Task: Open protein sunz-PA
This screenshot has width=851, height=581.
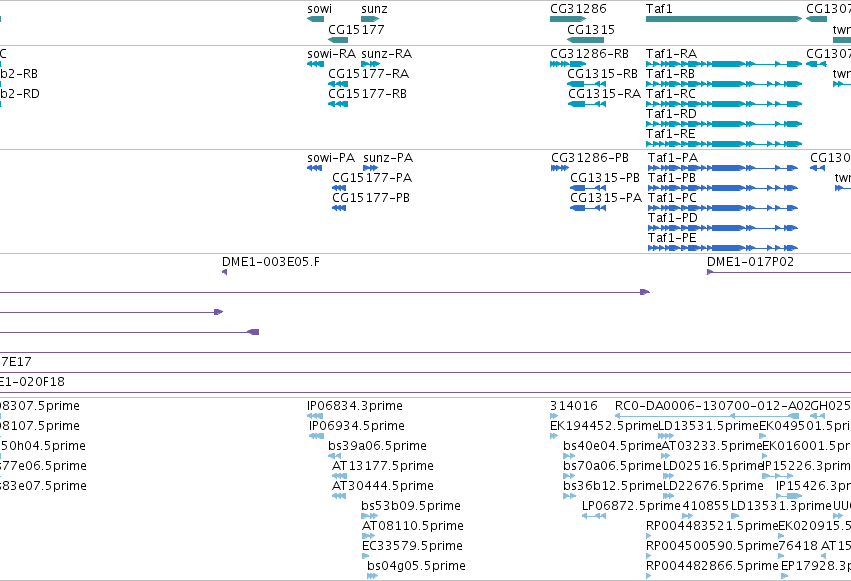Action: point(388,158)
